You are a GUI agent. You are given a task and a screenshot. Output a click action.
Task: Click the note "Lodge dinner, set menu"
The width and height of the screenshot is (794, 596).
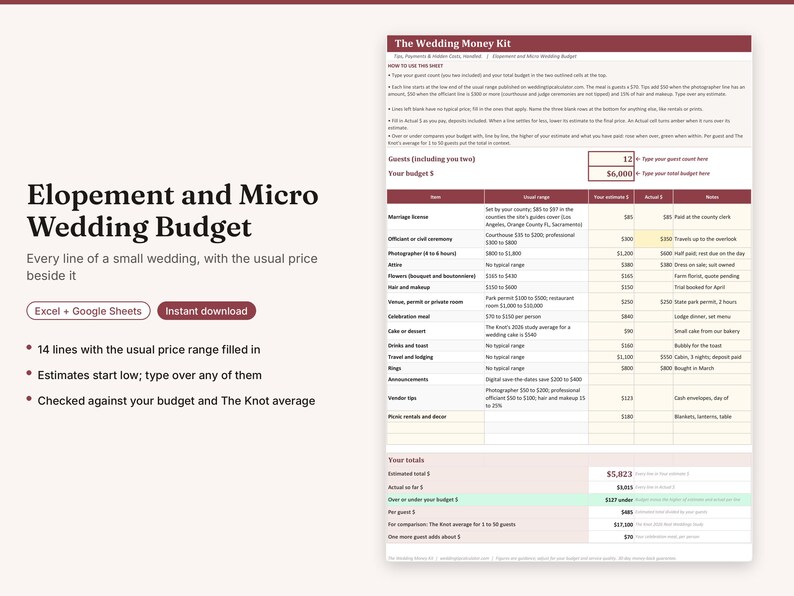pos(703,316)
